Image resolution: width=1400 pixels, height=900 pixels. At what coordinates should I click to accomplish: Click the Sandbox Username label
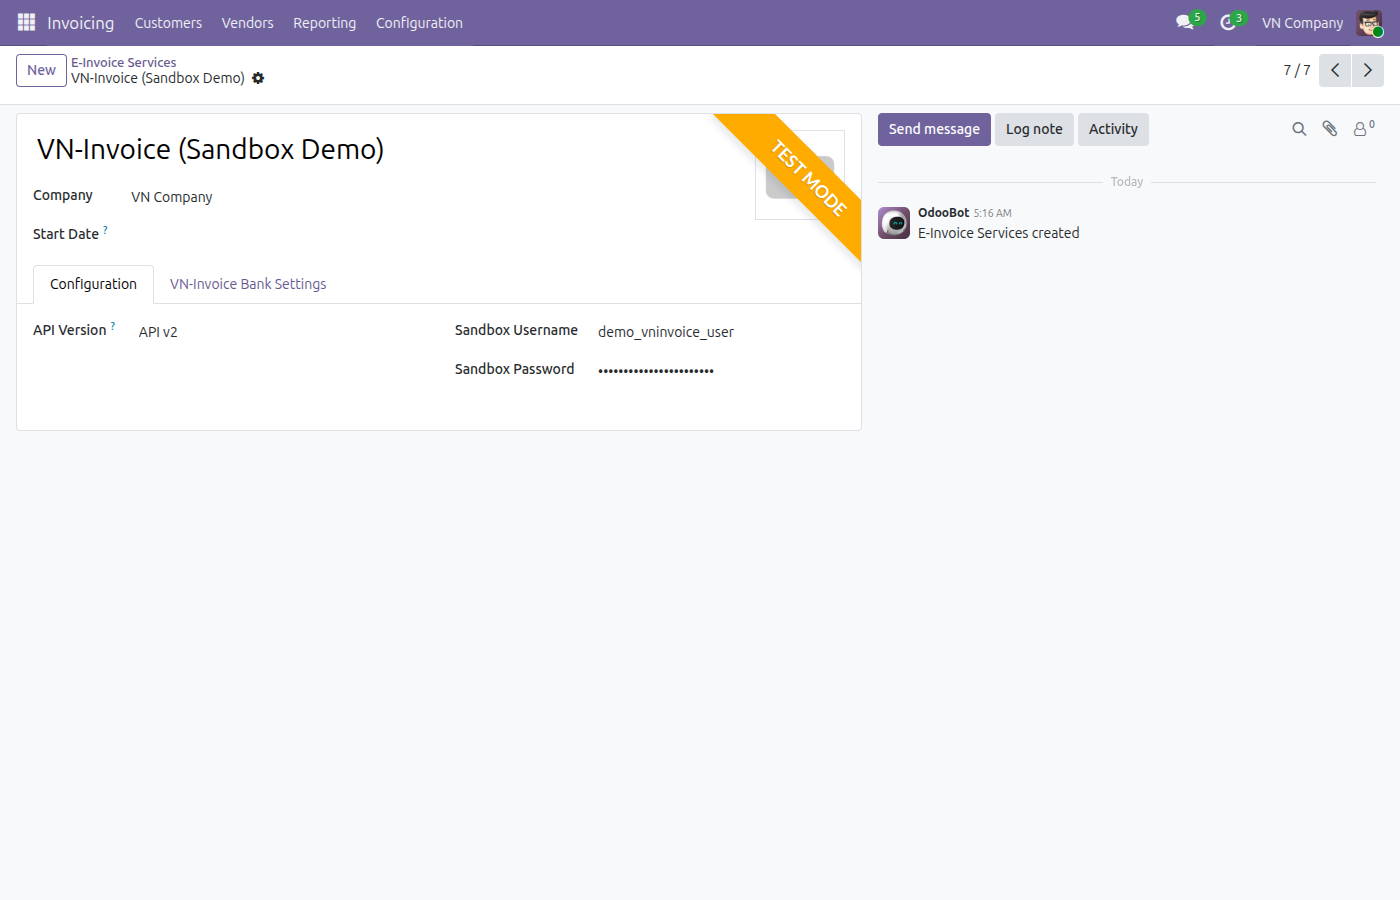[x=516, y=330]
